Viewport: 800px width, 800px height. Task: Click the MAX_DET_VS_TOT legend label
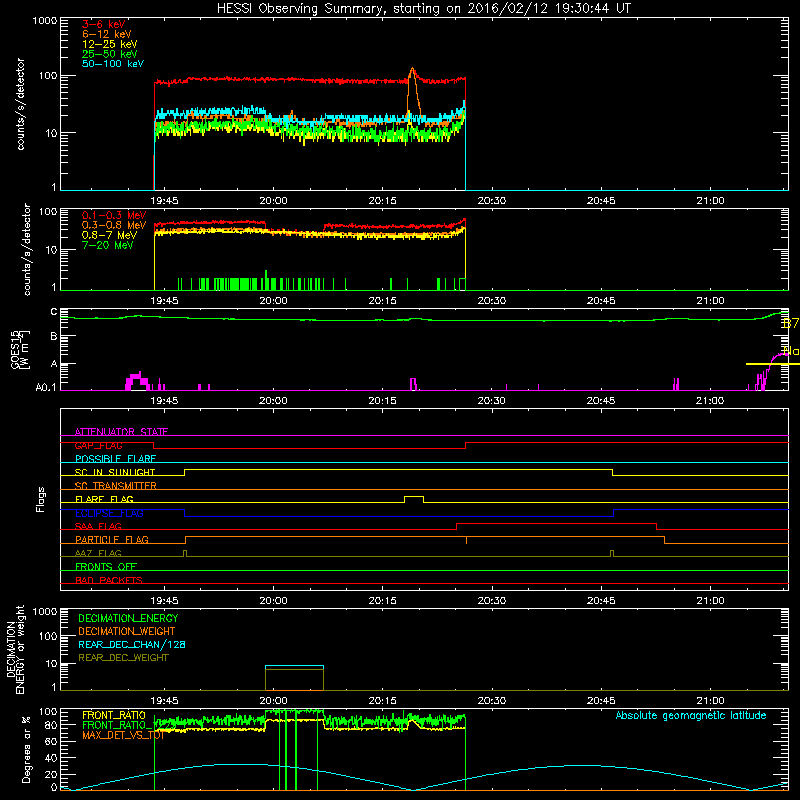123,735
